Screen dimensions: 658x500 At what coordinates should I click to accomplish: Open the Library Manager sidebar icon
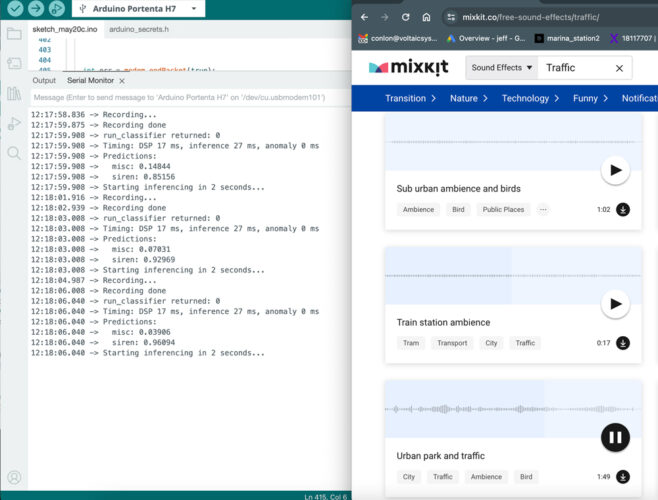pyautogui.click(x=14, y=93)
